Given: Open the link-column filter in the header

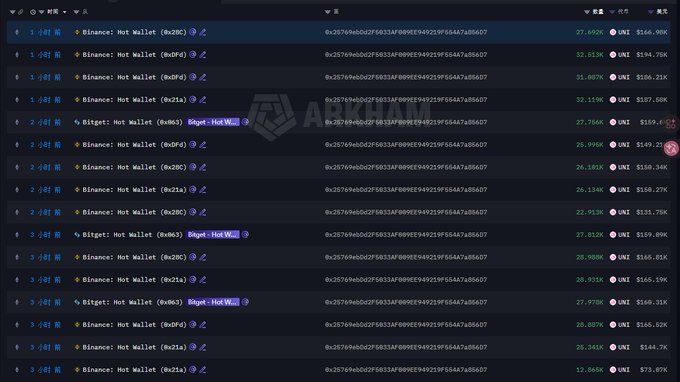Looking at the screenshot, I should click(x=13, y=12).
